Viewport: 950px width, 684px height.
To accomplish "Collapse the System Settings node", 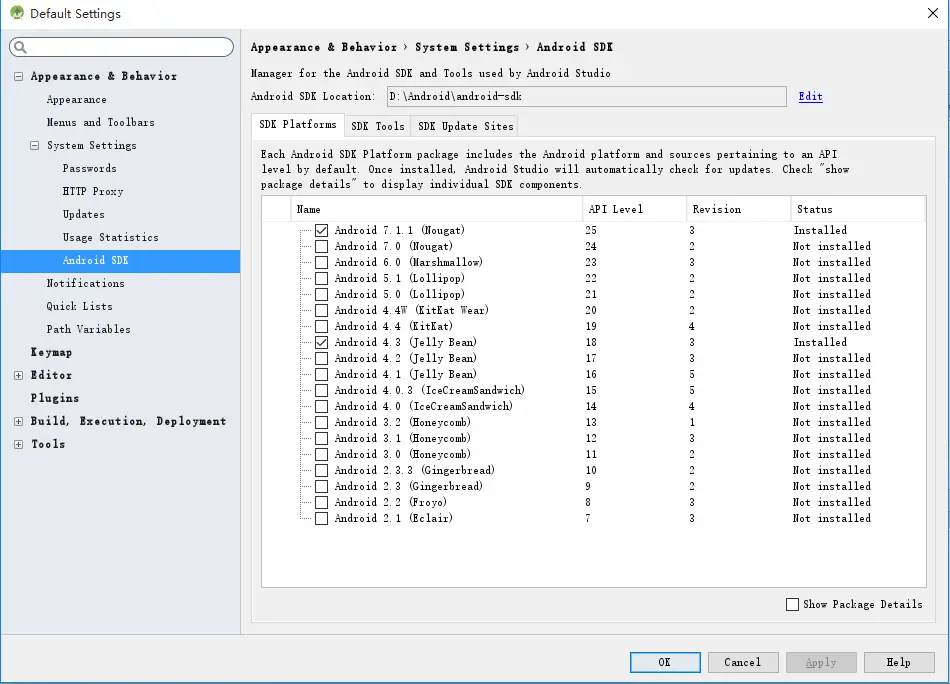I will point(35,145).
